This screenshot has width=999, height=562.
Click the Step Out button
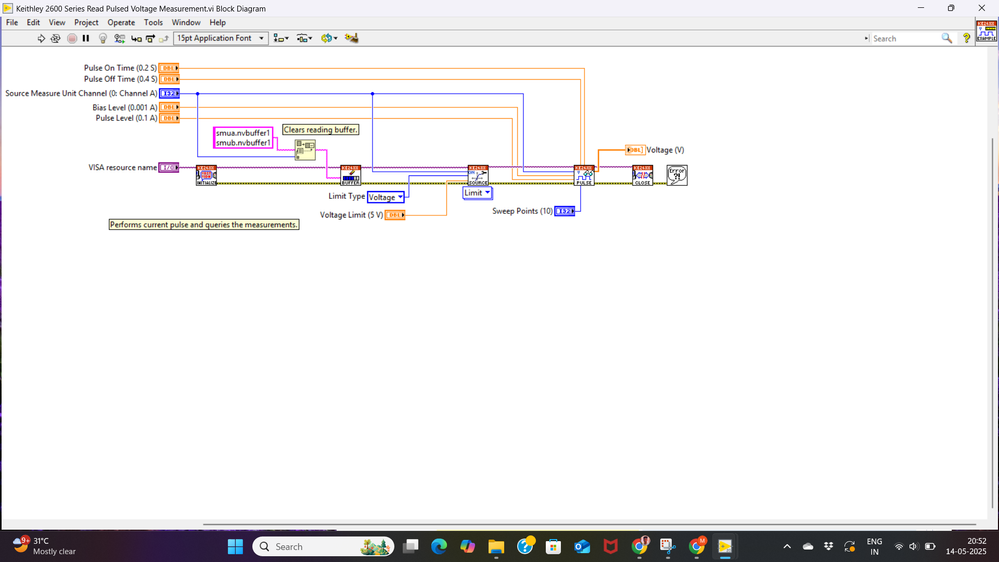click(164, 38)
